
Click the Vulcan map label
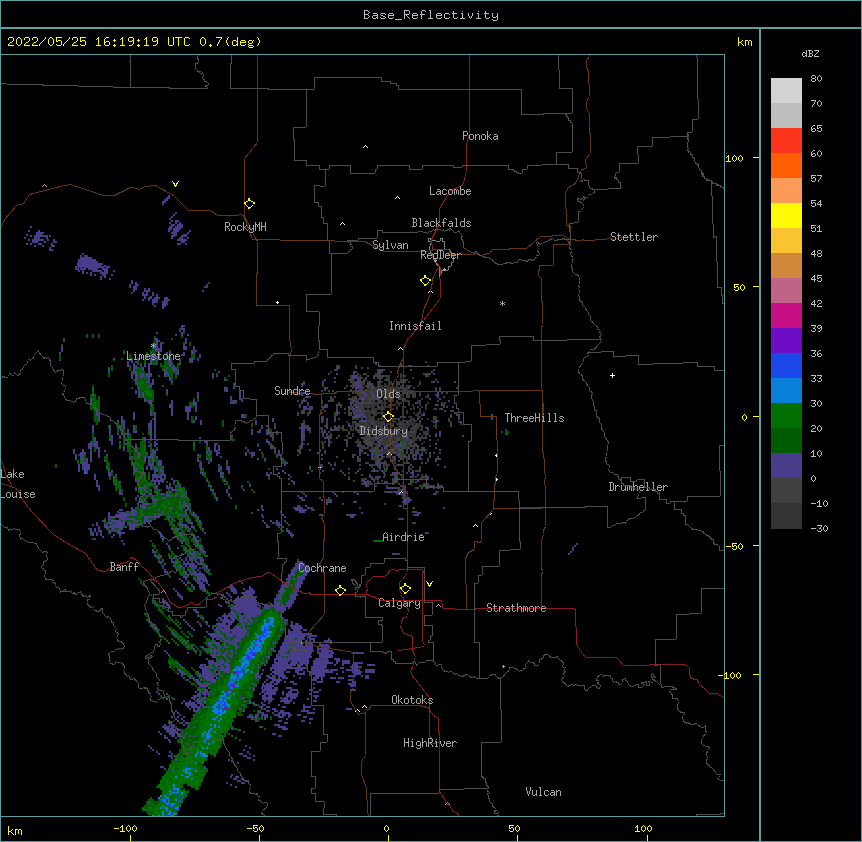543,792
